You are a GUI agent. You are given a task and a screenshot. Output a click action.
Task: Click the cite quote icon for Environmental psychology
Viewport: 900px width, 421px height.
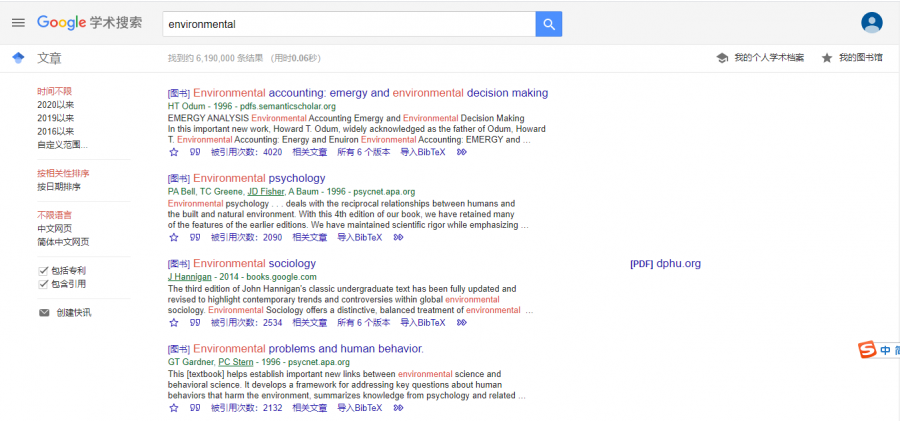[195, 238]
